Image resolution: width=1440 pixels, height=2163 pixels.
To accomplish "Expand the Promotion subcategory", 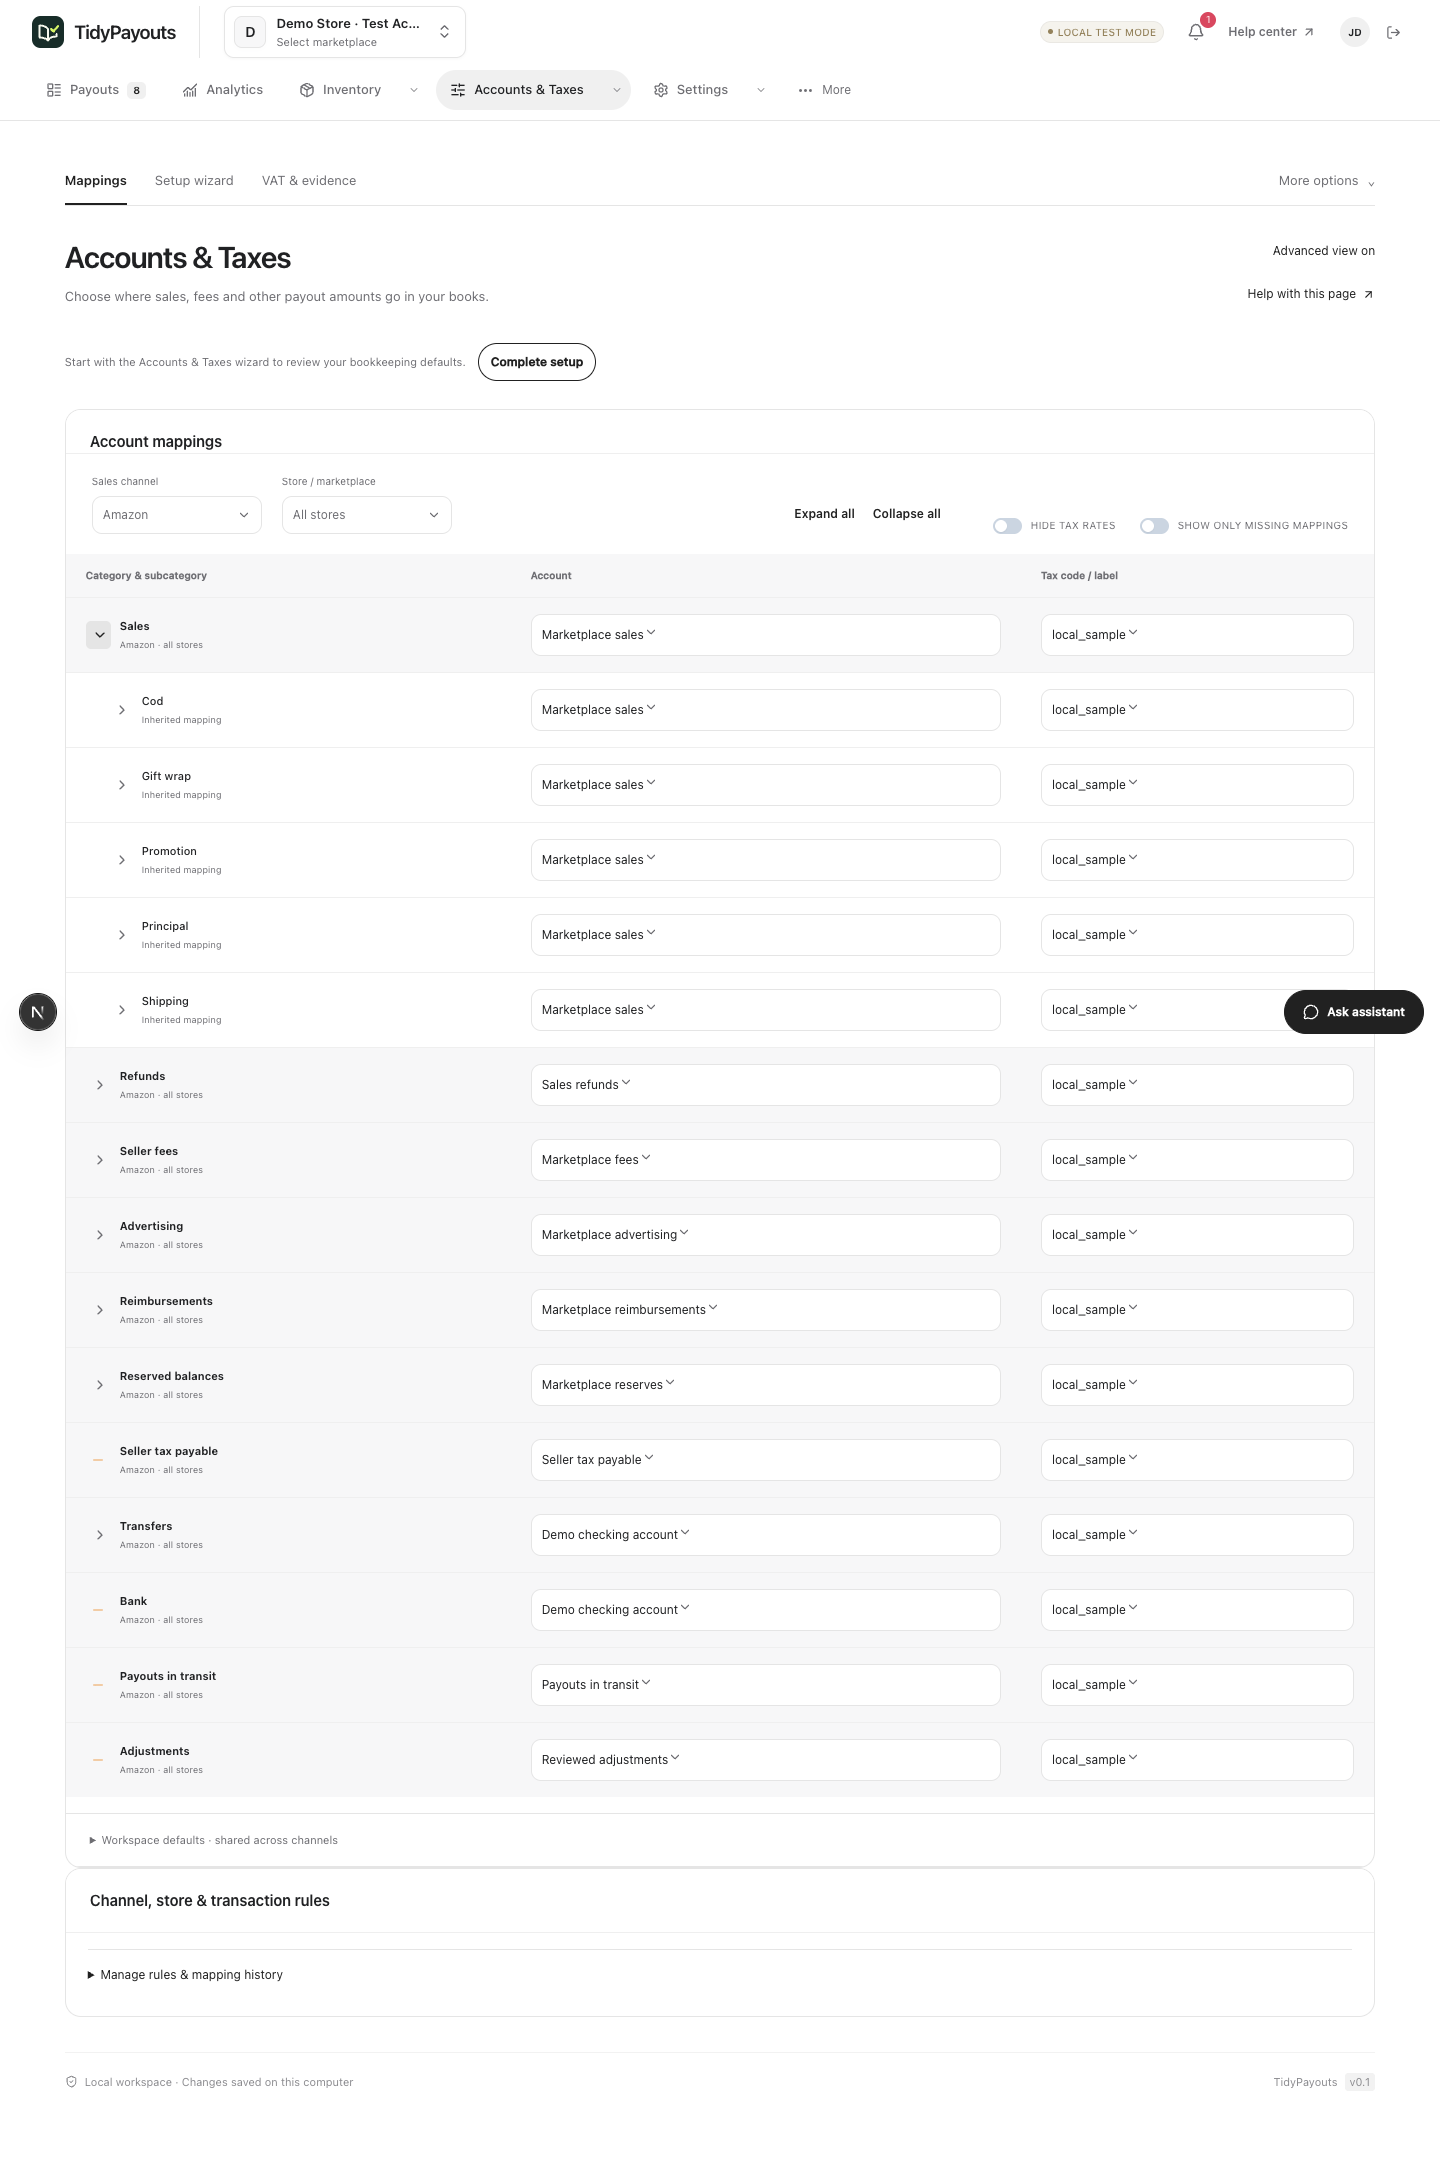I will (122, 860).
